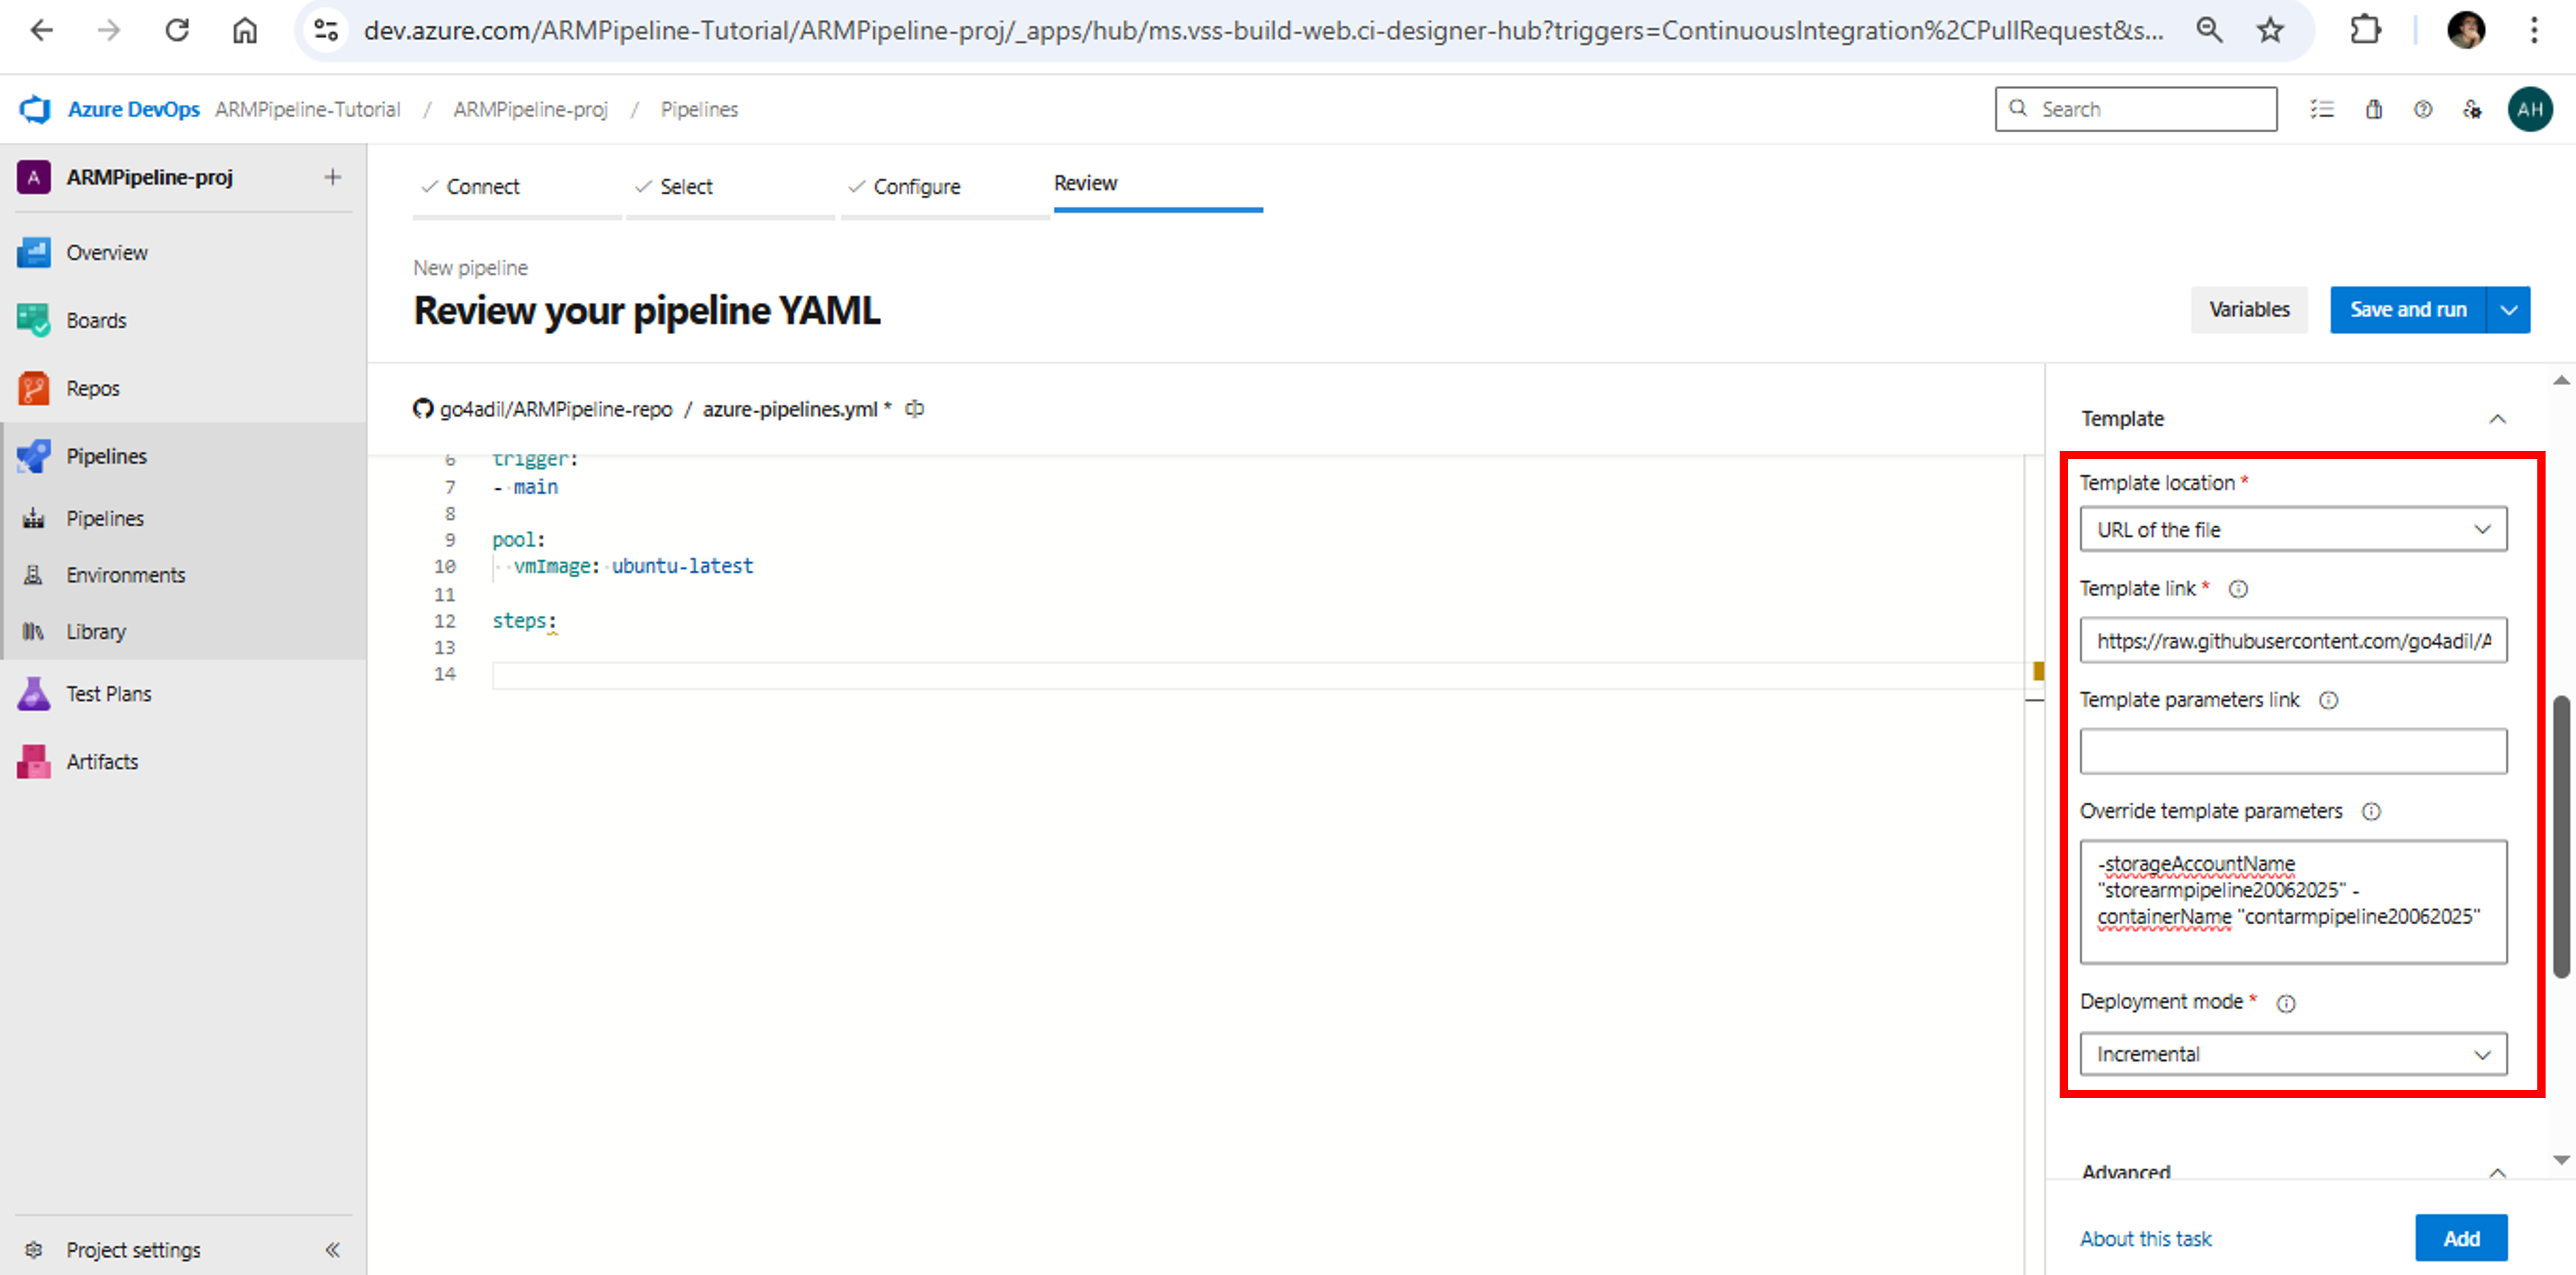
Task: Open Repos from the sidebar
Action: (92, 388)
